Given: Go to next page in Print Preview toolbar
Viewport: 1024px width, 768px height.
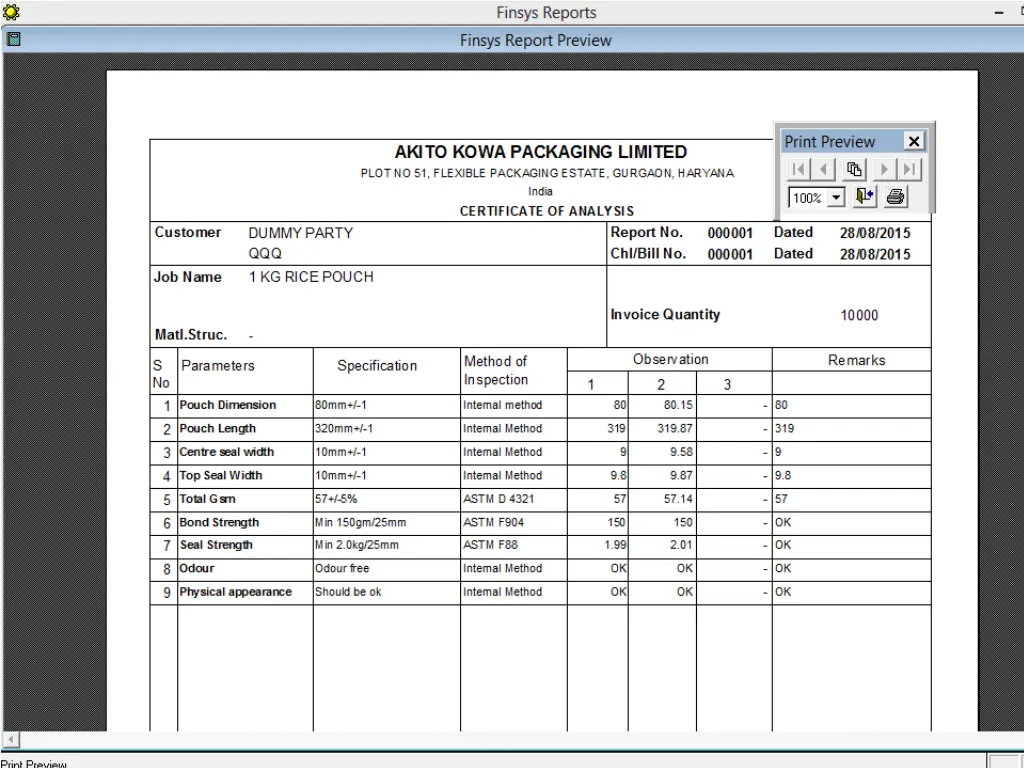Looking at the screenshot, I should point(884,170).
